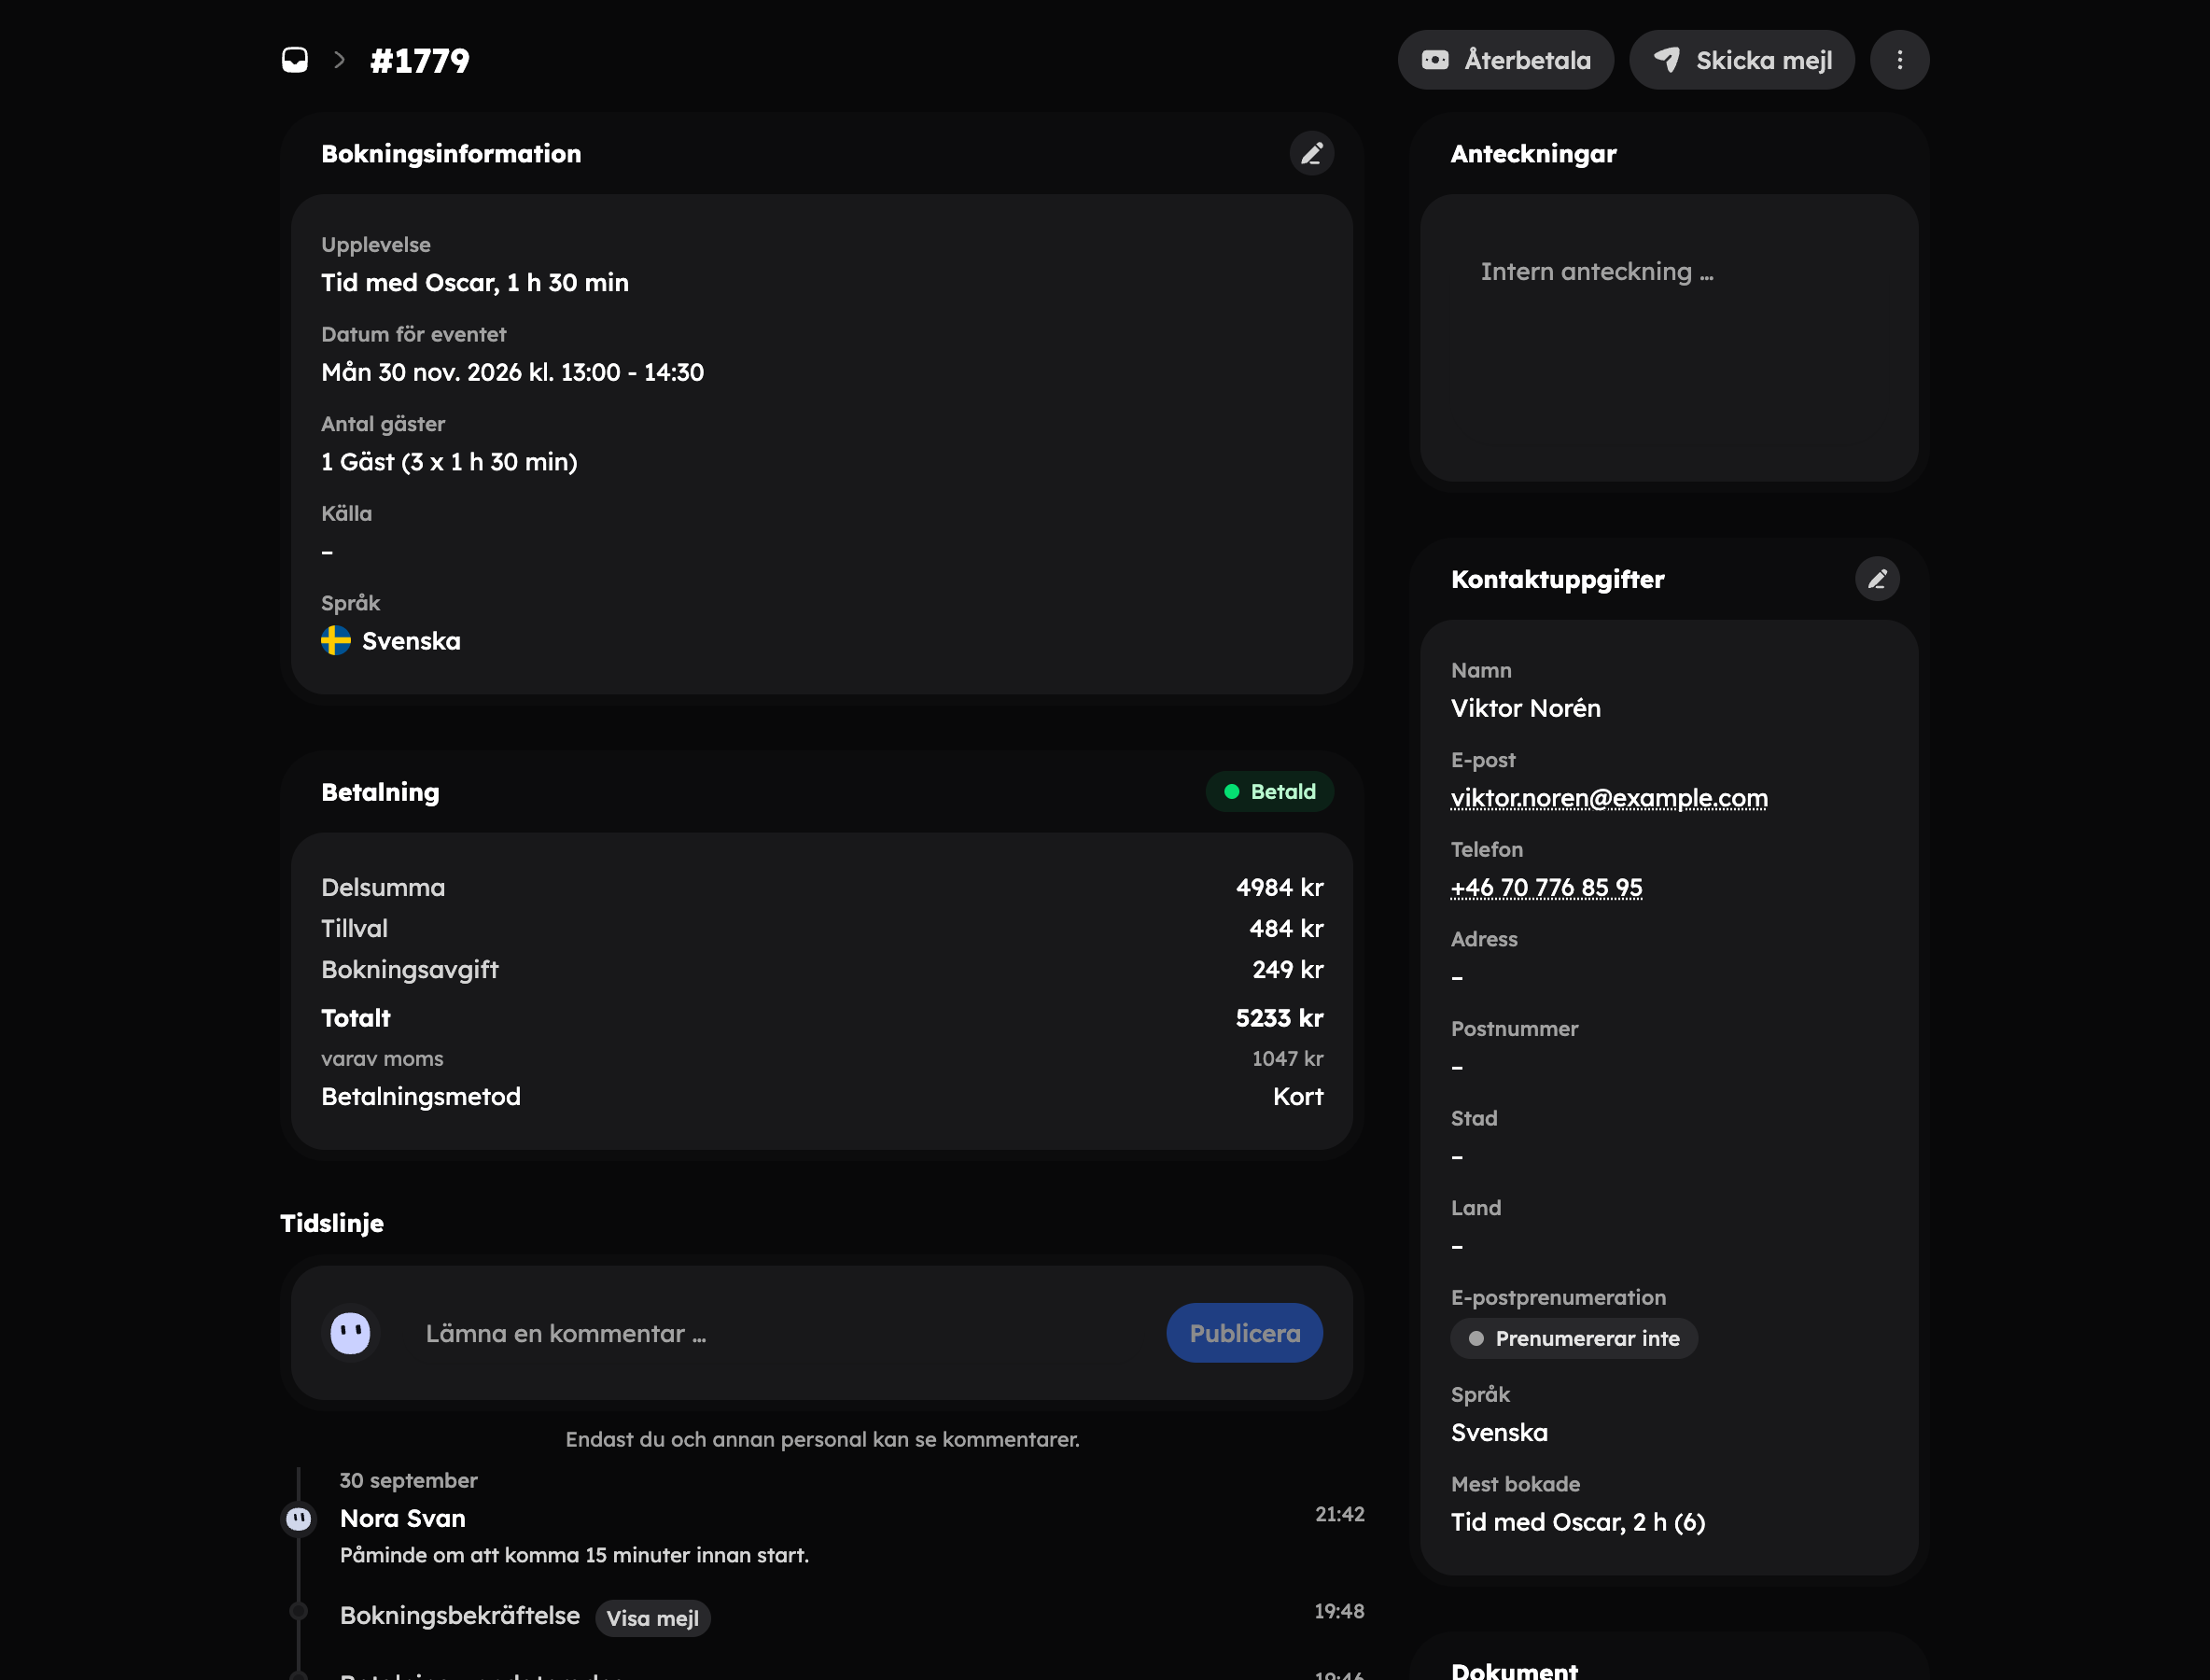Click the Betald payment status badge
Screen dimensions: 2210x1680
1269,792
